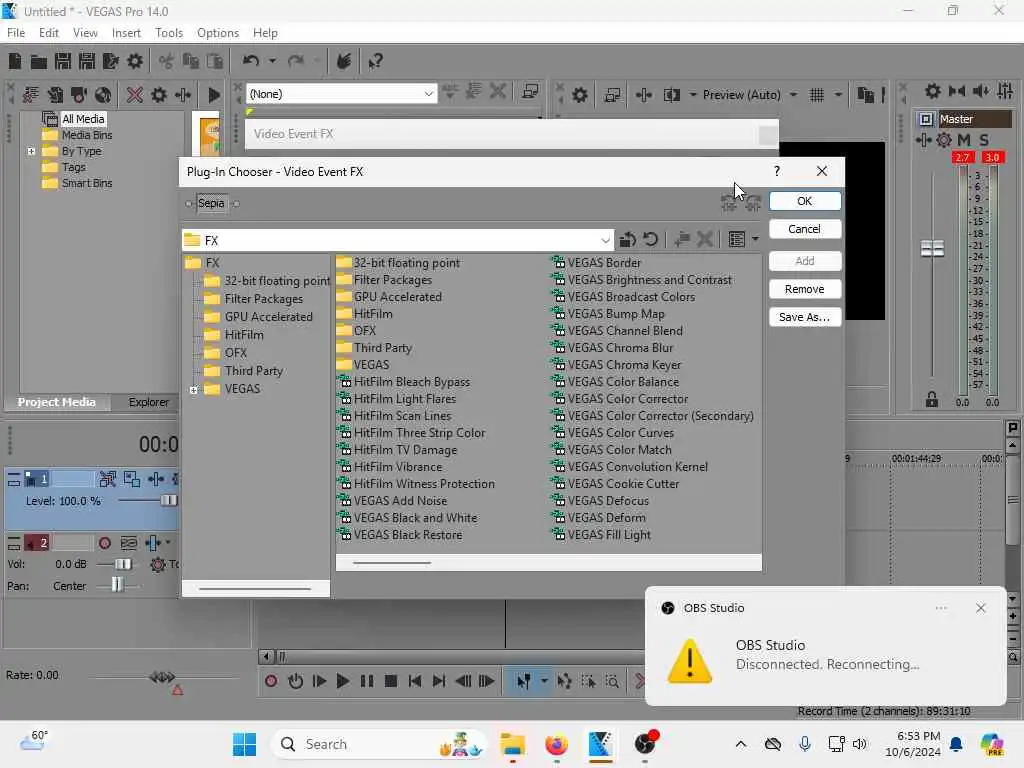Expand the By Type media bin
Image resolution: width=1024 pixels, height=768 pixels.
[31, 151]
